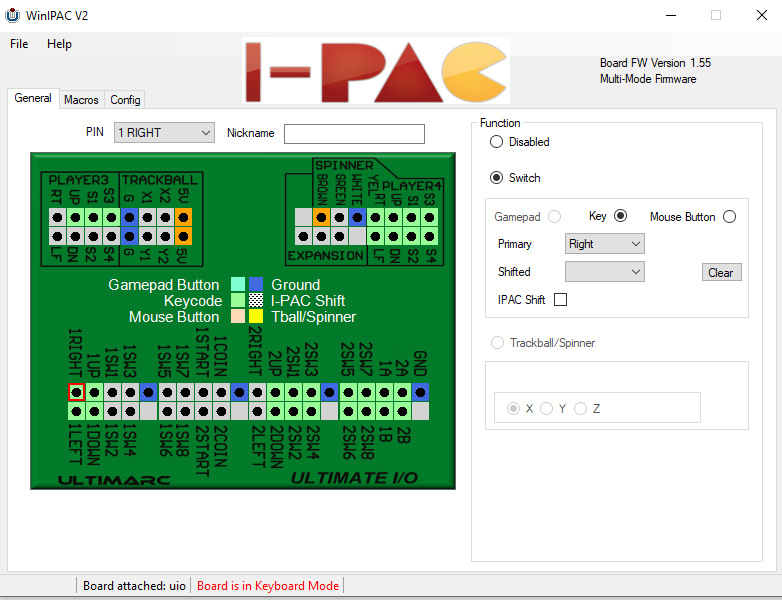Screen dimensions: 782x600
Task: Click the Spinner BROWN orange pin
Action: click(x=321, y=218)
